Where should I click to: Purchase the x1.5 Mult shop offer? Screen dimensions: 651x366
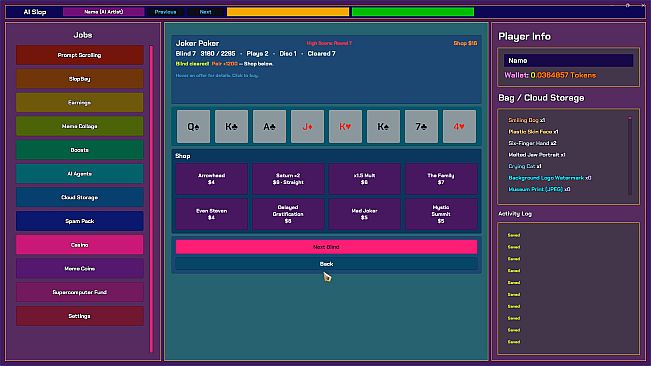pos(364,179)
